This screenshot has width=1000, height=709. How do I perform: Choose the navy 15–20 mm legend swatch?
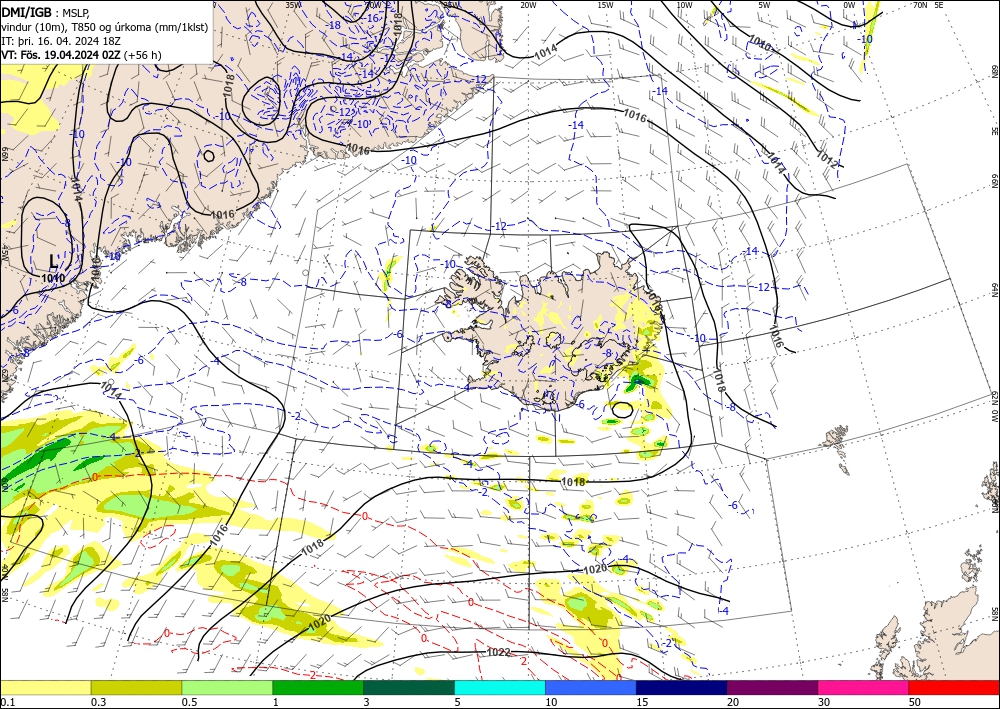pyautogui.click(x=682, y=687)
